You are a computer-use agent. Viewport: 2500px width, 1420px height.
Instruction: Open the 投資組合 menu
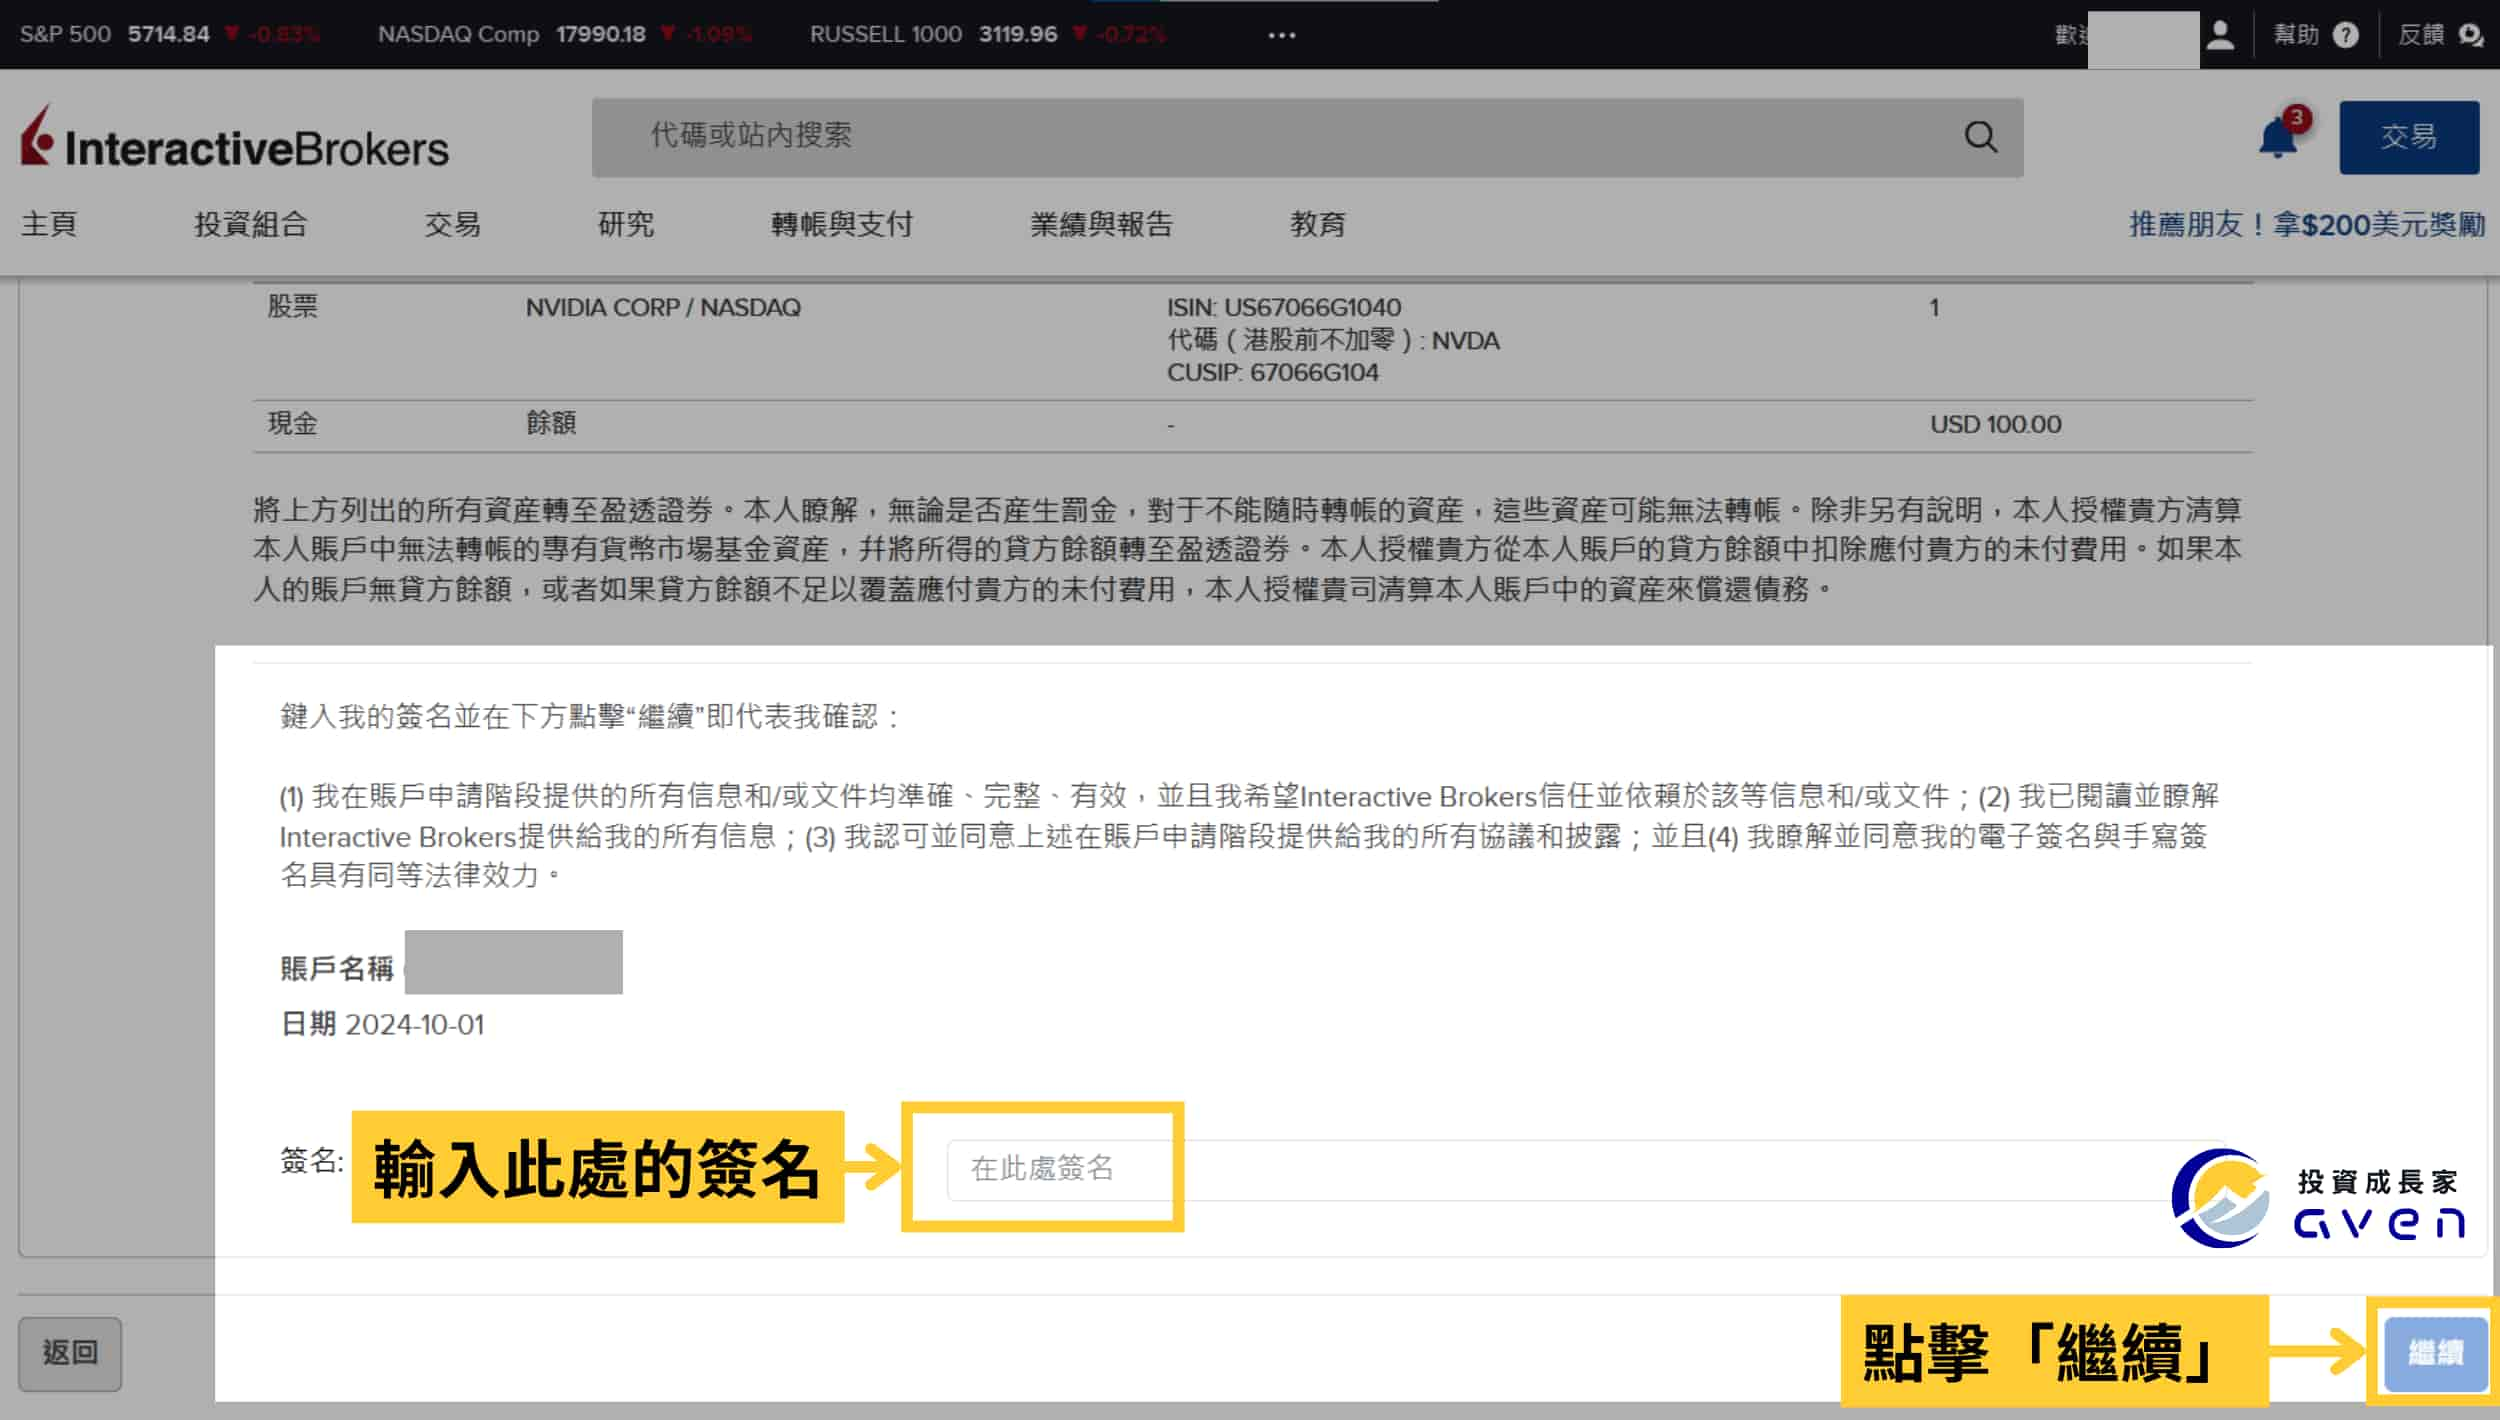pos(250,224)
